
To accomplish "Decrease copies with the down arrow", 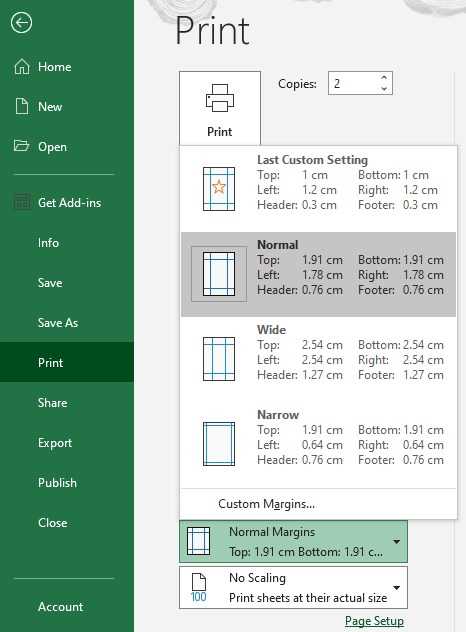I will 384,88.
